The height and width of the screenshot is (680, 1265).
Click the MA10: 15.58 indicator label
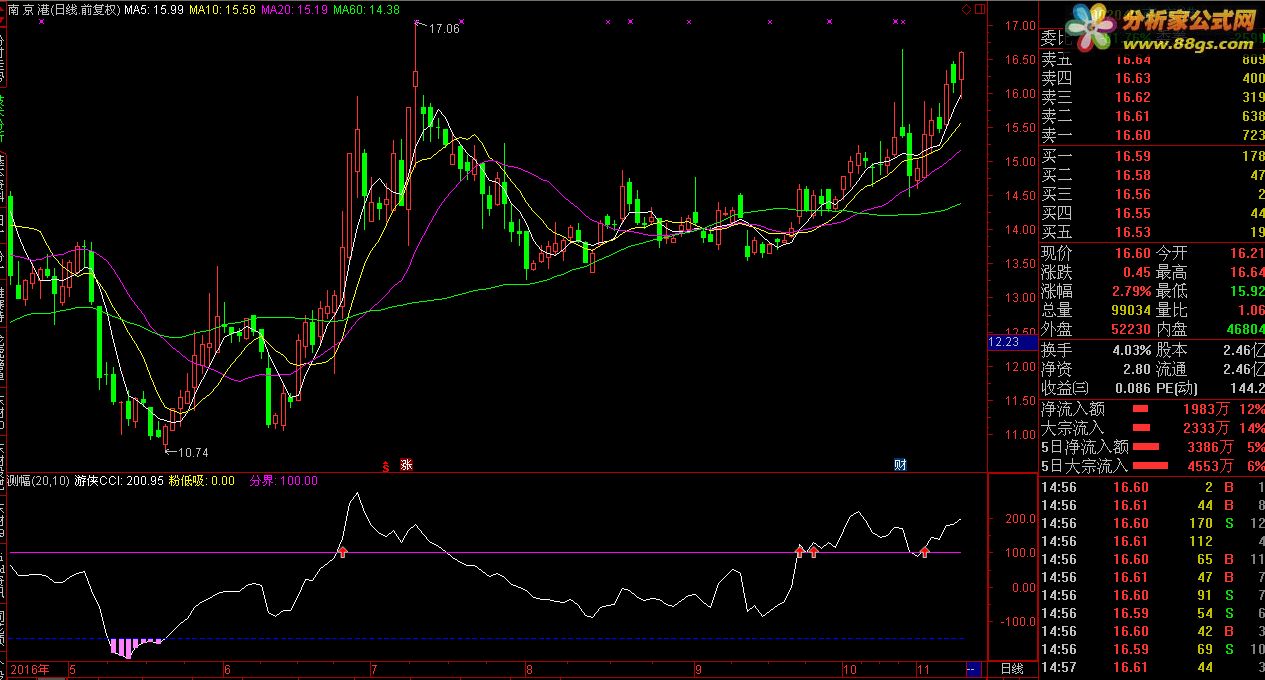[x=222, y=9]
